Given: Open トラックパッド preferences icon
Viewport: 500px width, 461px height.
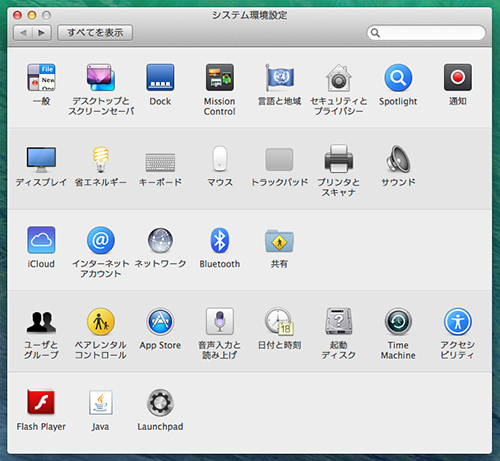Looking at the screenshot, I should click(x=279, y=159).
